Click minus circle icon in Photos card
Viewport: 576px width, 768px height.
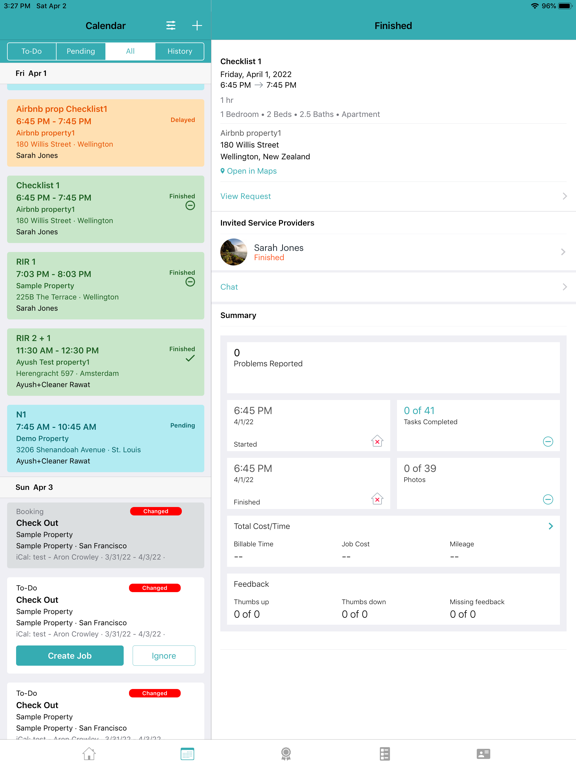click(x=548, y=499)
